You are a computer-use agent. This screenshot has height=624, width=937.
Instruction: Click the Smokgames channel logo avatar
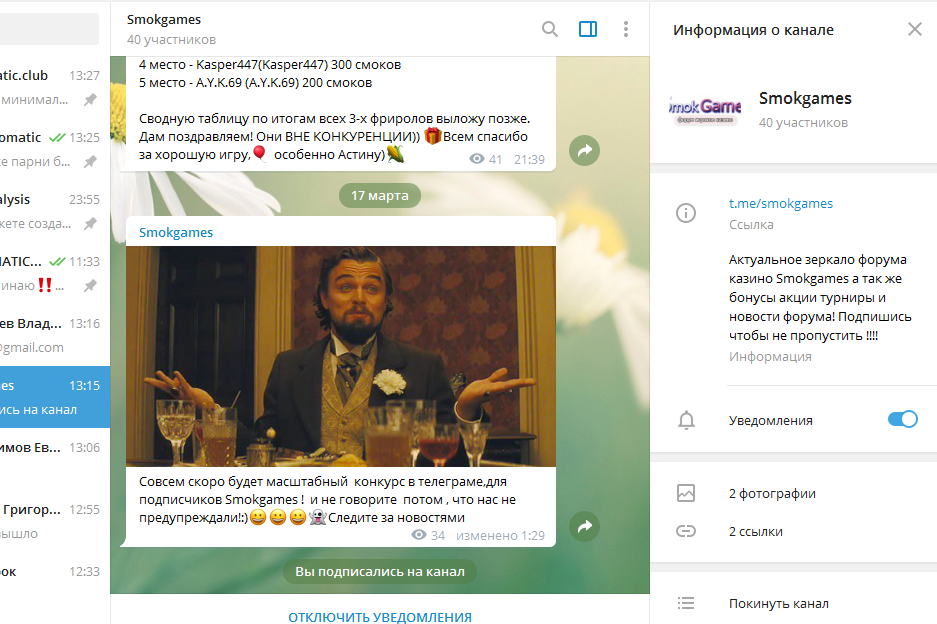[x=705, y=108]
